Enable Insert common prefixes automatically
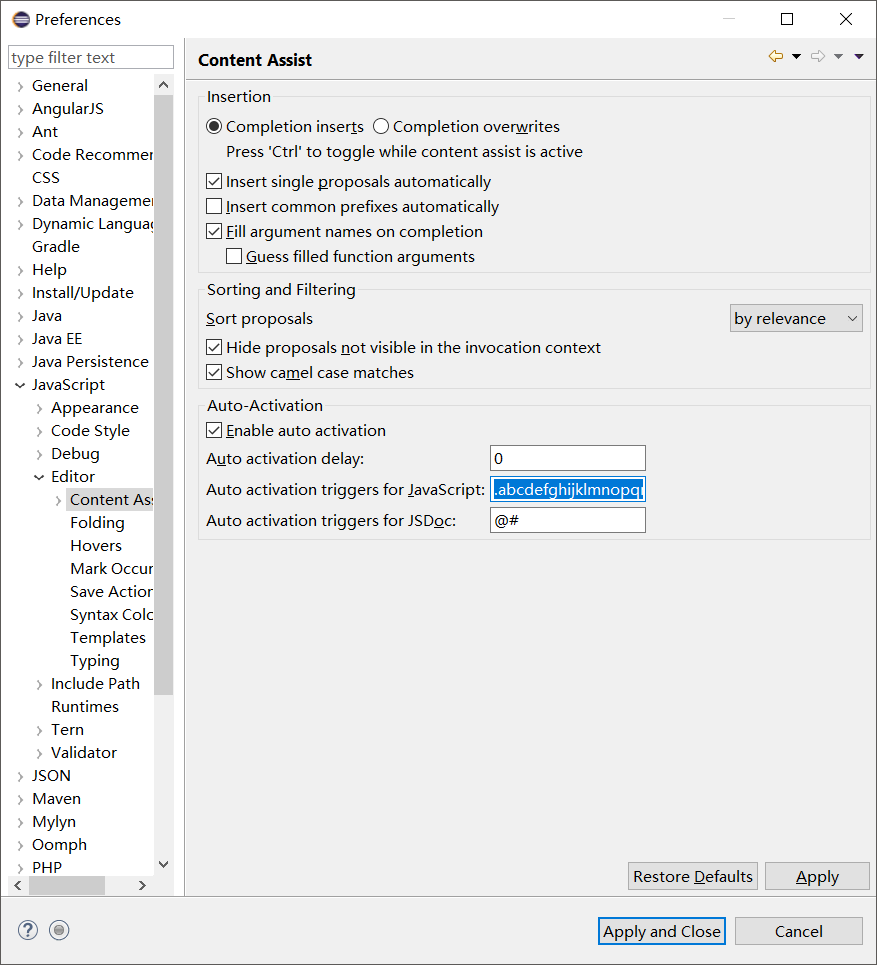Viewport: 877px width, 965px height. 214,206
